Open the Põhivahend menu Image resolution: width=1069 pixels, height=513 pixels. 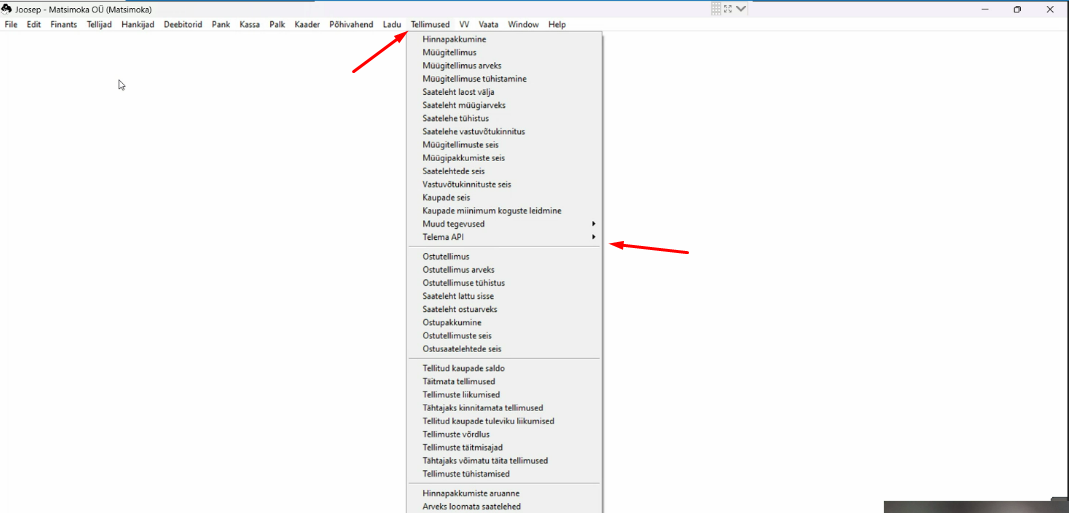click(351, 24)
